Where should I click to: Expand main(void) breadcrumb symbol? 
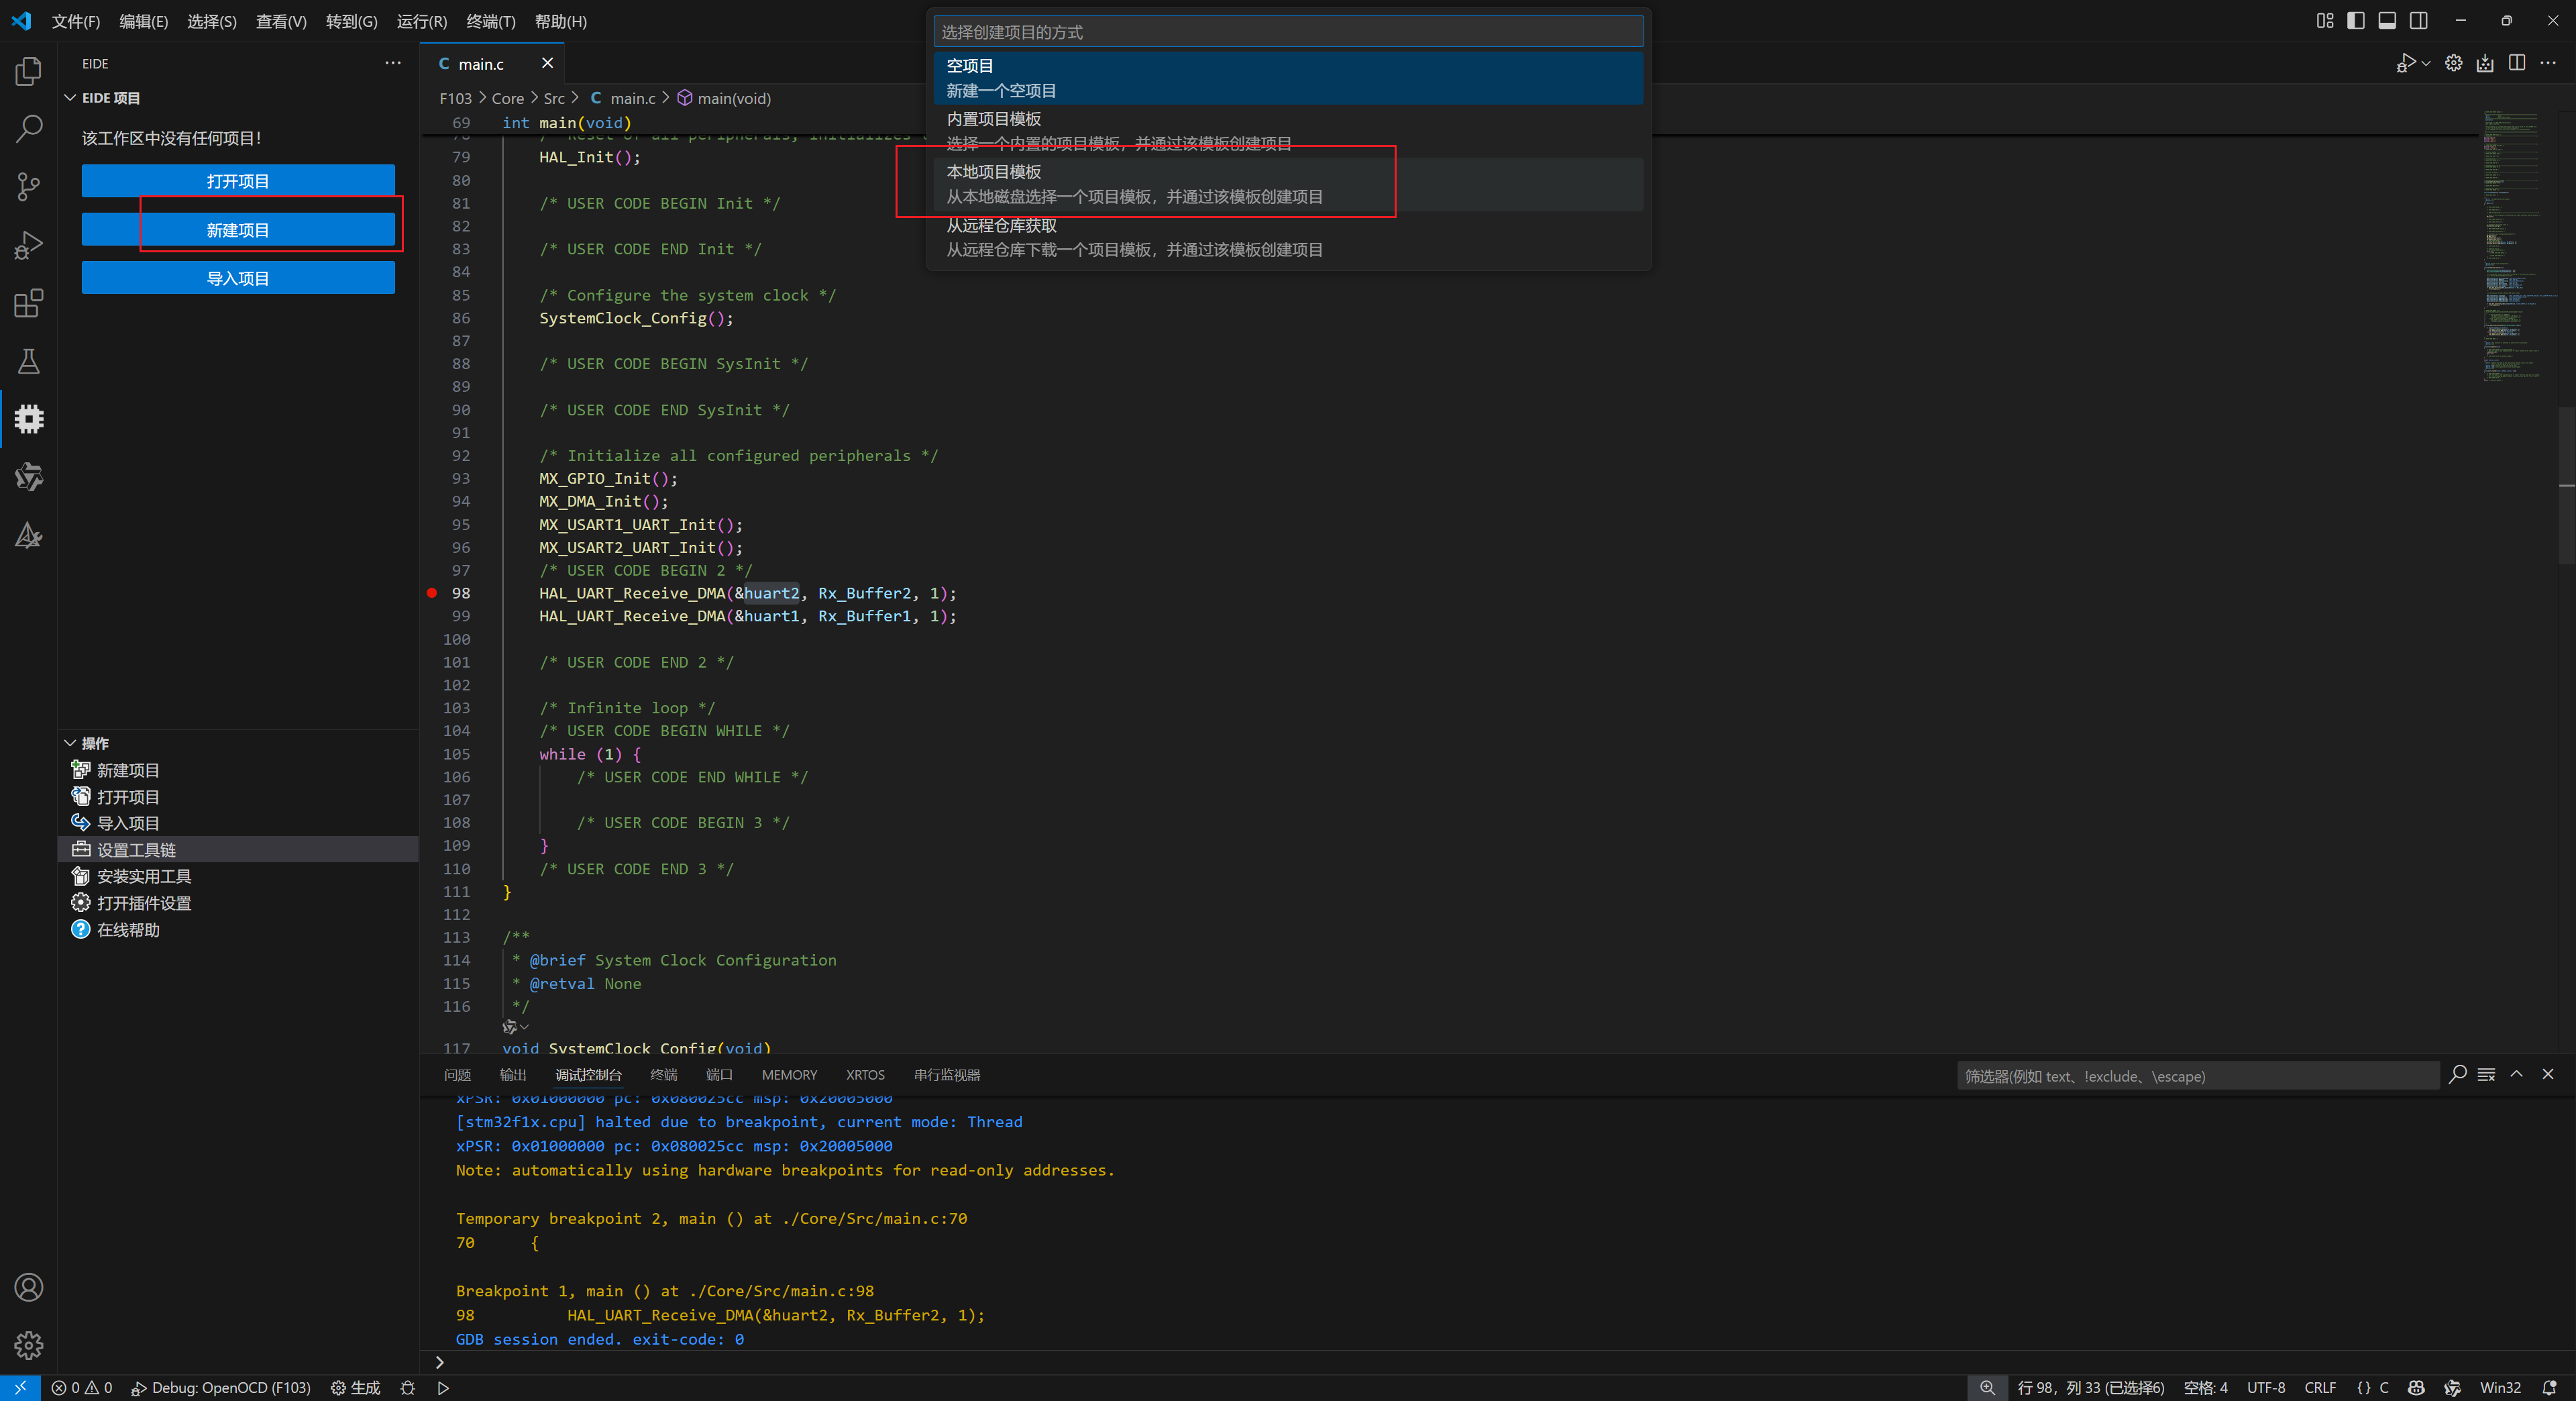pyautogui.click(x=723, y=98)
